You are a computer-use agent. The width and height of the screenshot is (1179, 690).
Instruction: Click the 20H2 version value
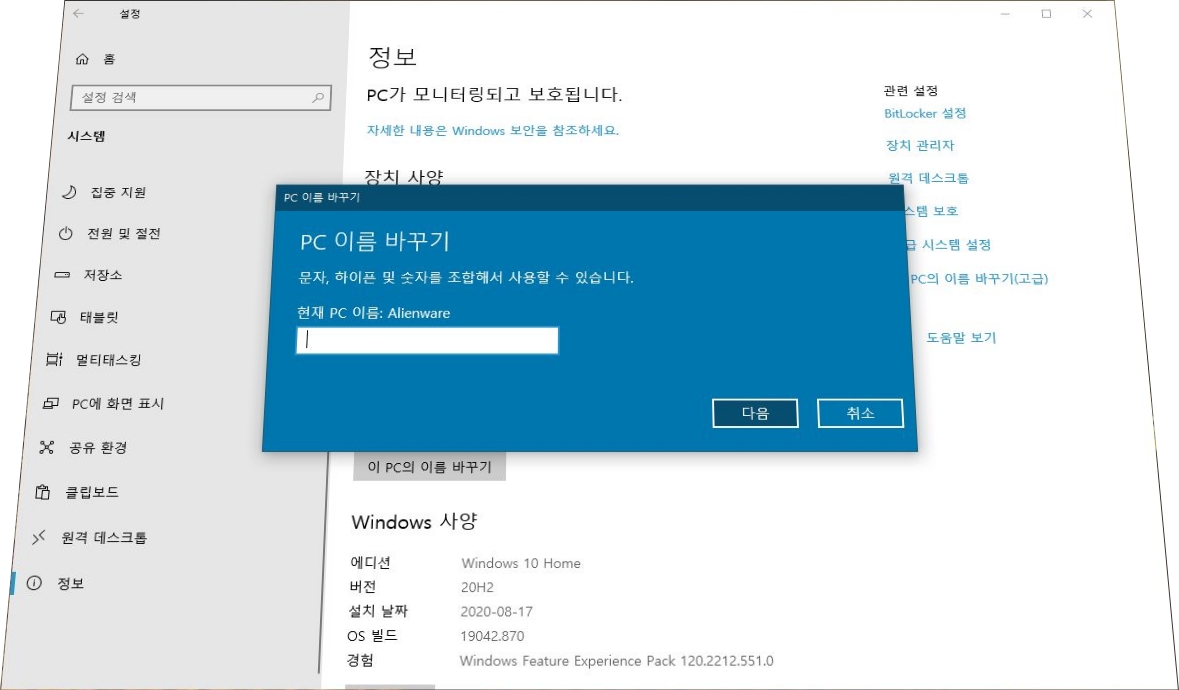pos(477,587)
